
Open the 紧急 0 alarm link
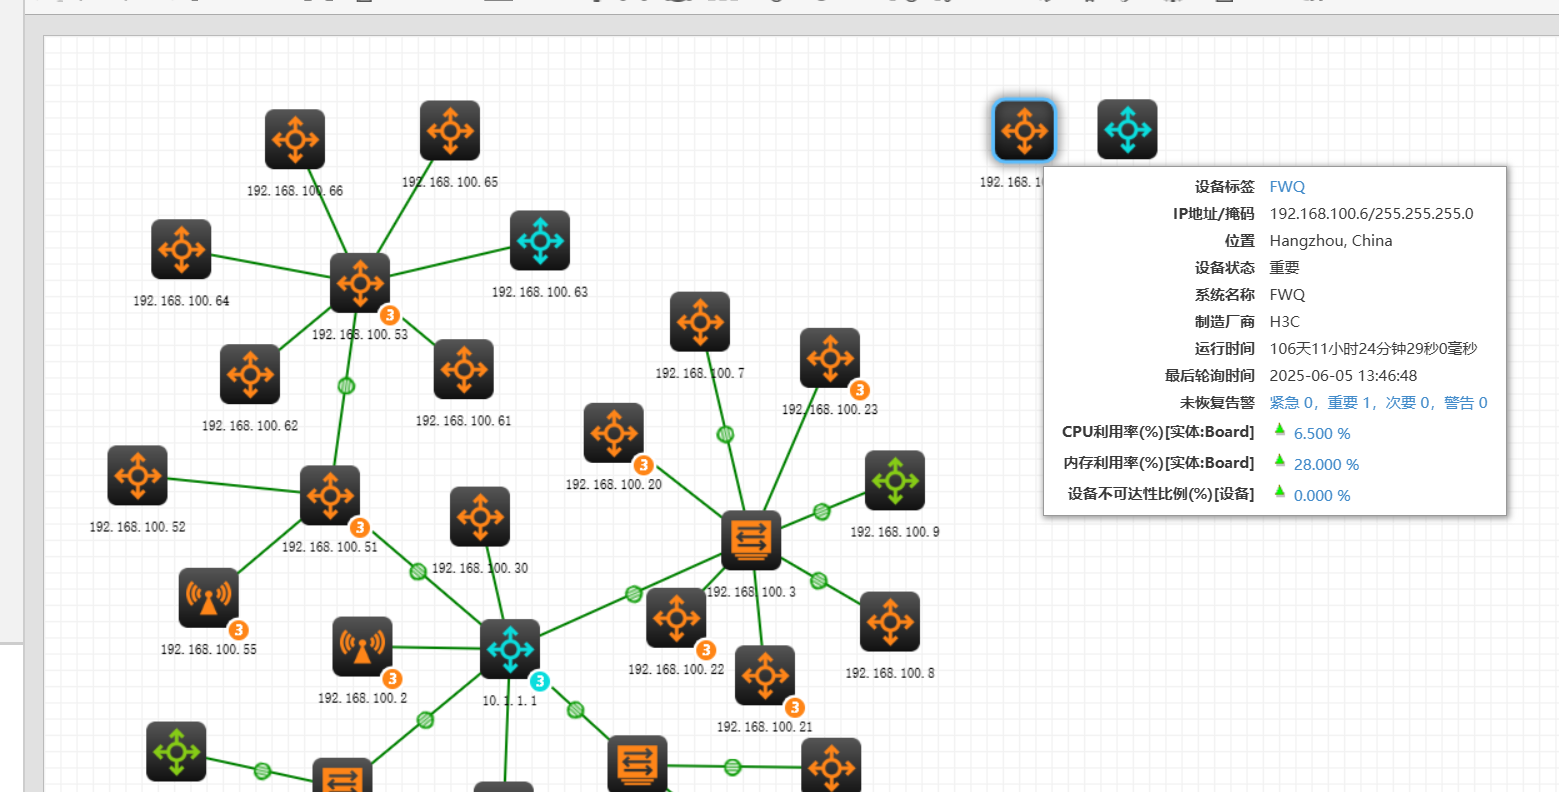(x=1292, y=403)
